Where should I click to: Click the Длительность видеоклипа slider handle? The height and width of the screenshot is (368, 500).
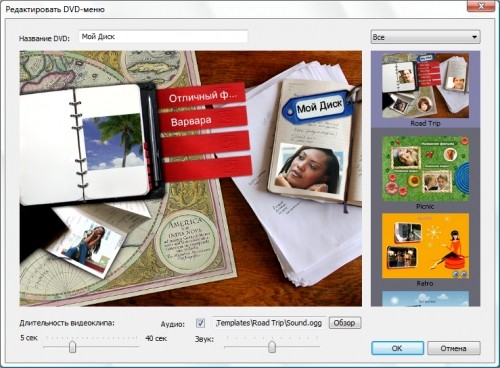coord(72,347)
